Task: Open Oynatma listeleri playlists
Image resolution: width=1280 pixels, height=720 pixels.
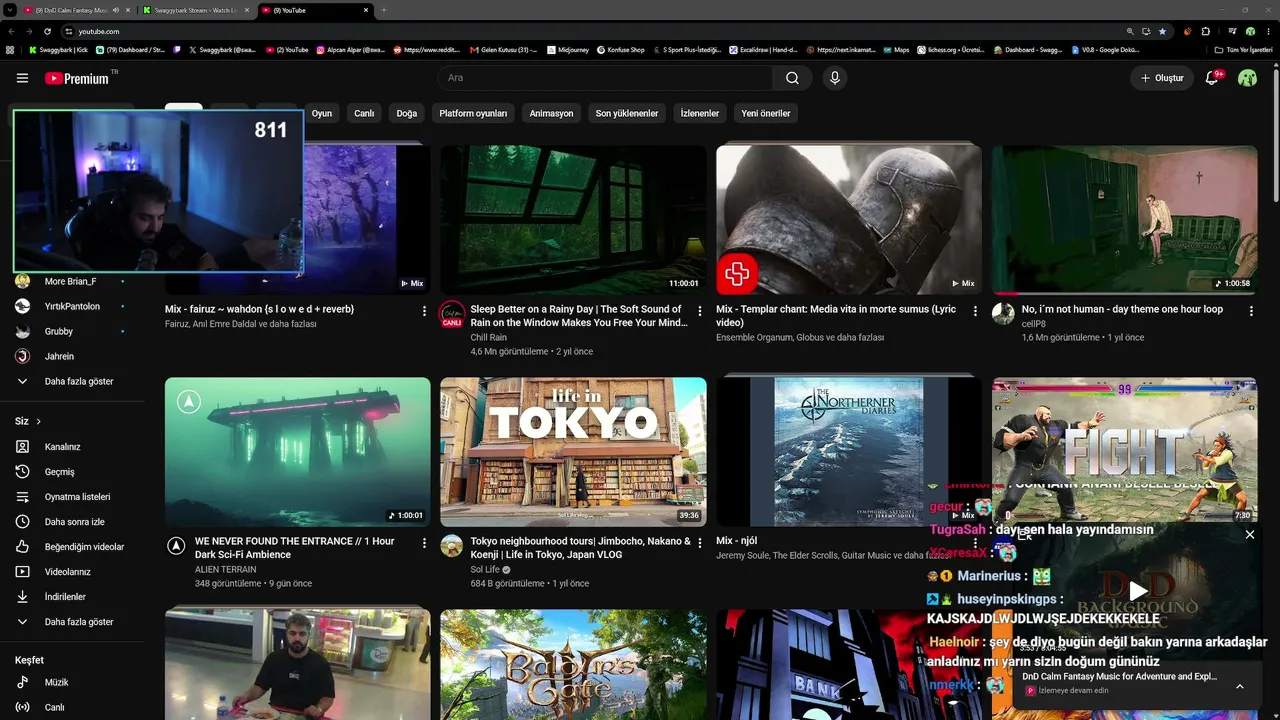Action: 77,497
